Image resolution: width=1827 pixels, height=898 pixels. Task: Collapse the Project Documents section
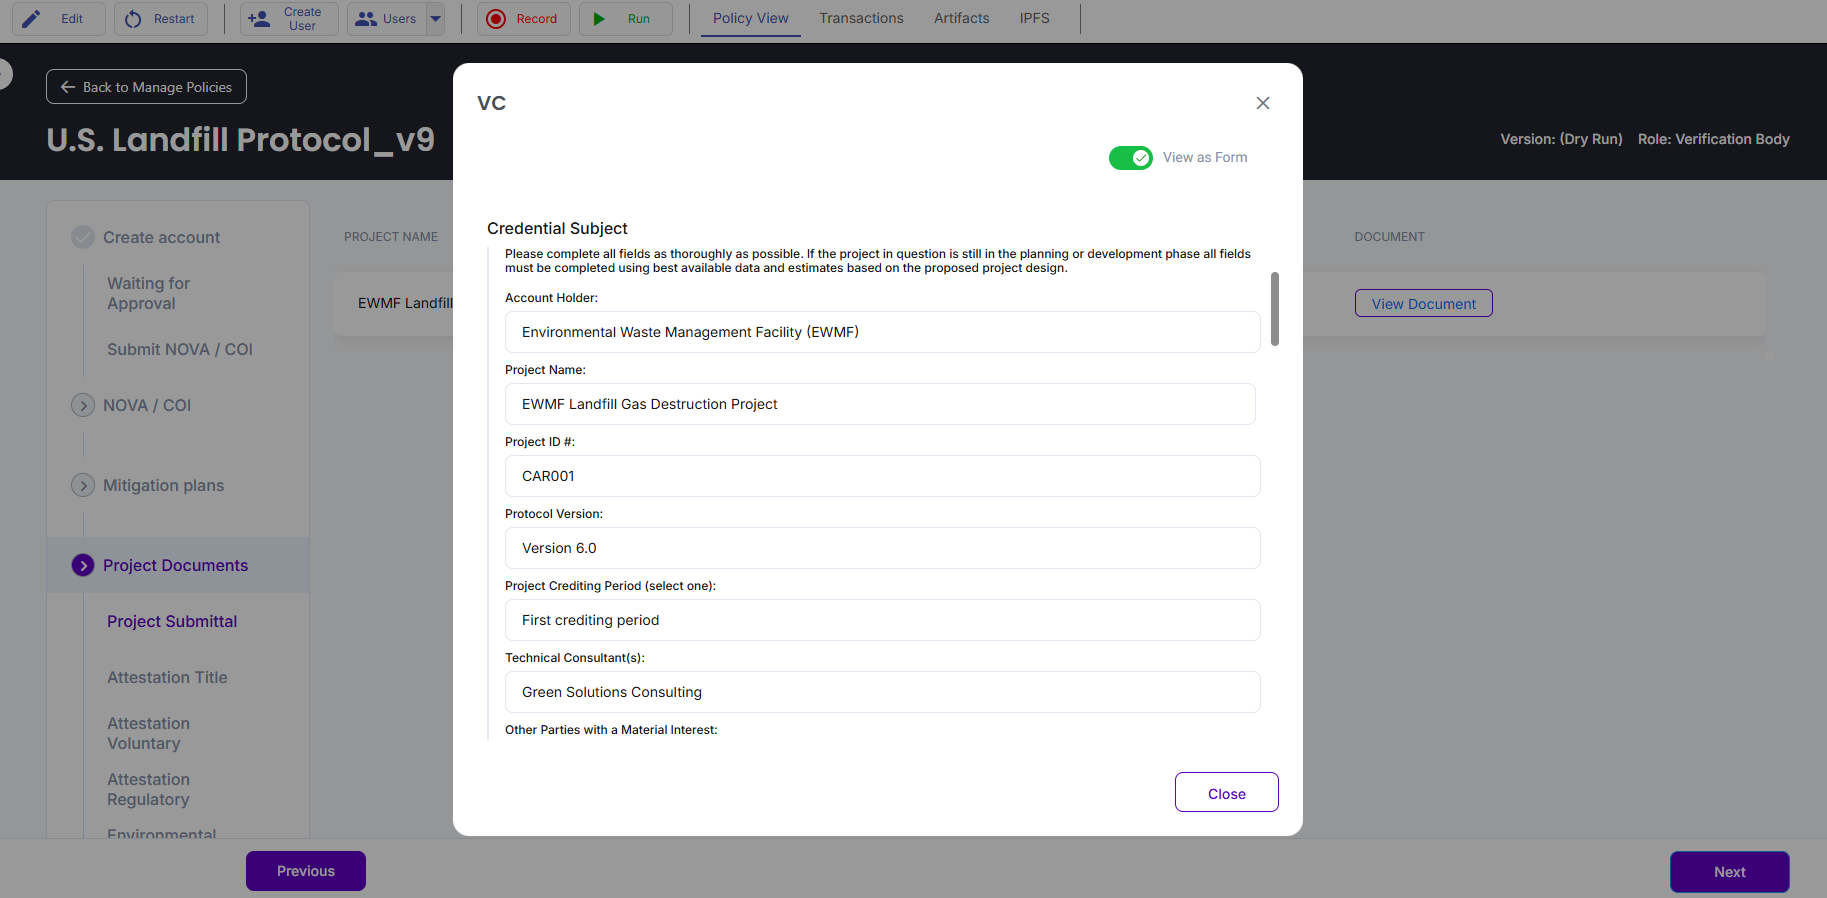pyautogui.click(x=83, y=565)
